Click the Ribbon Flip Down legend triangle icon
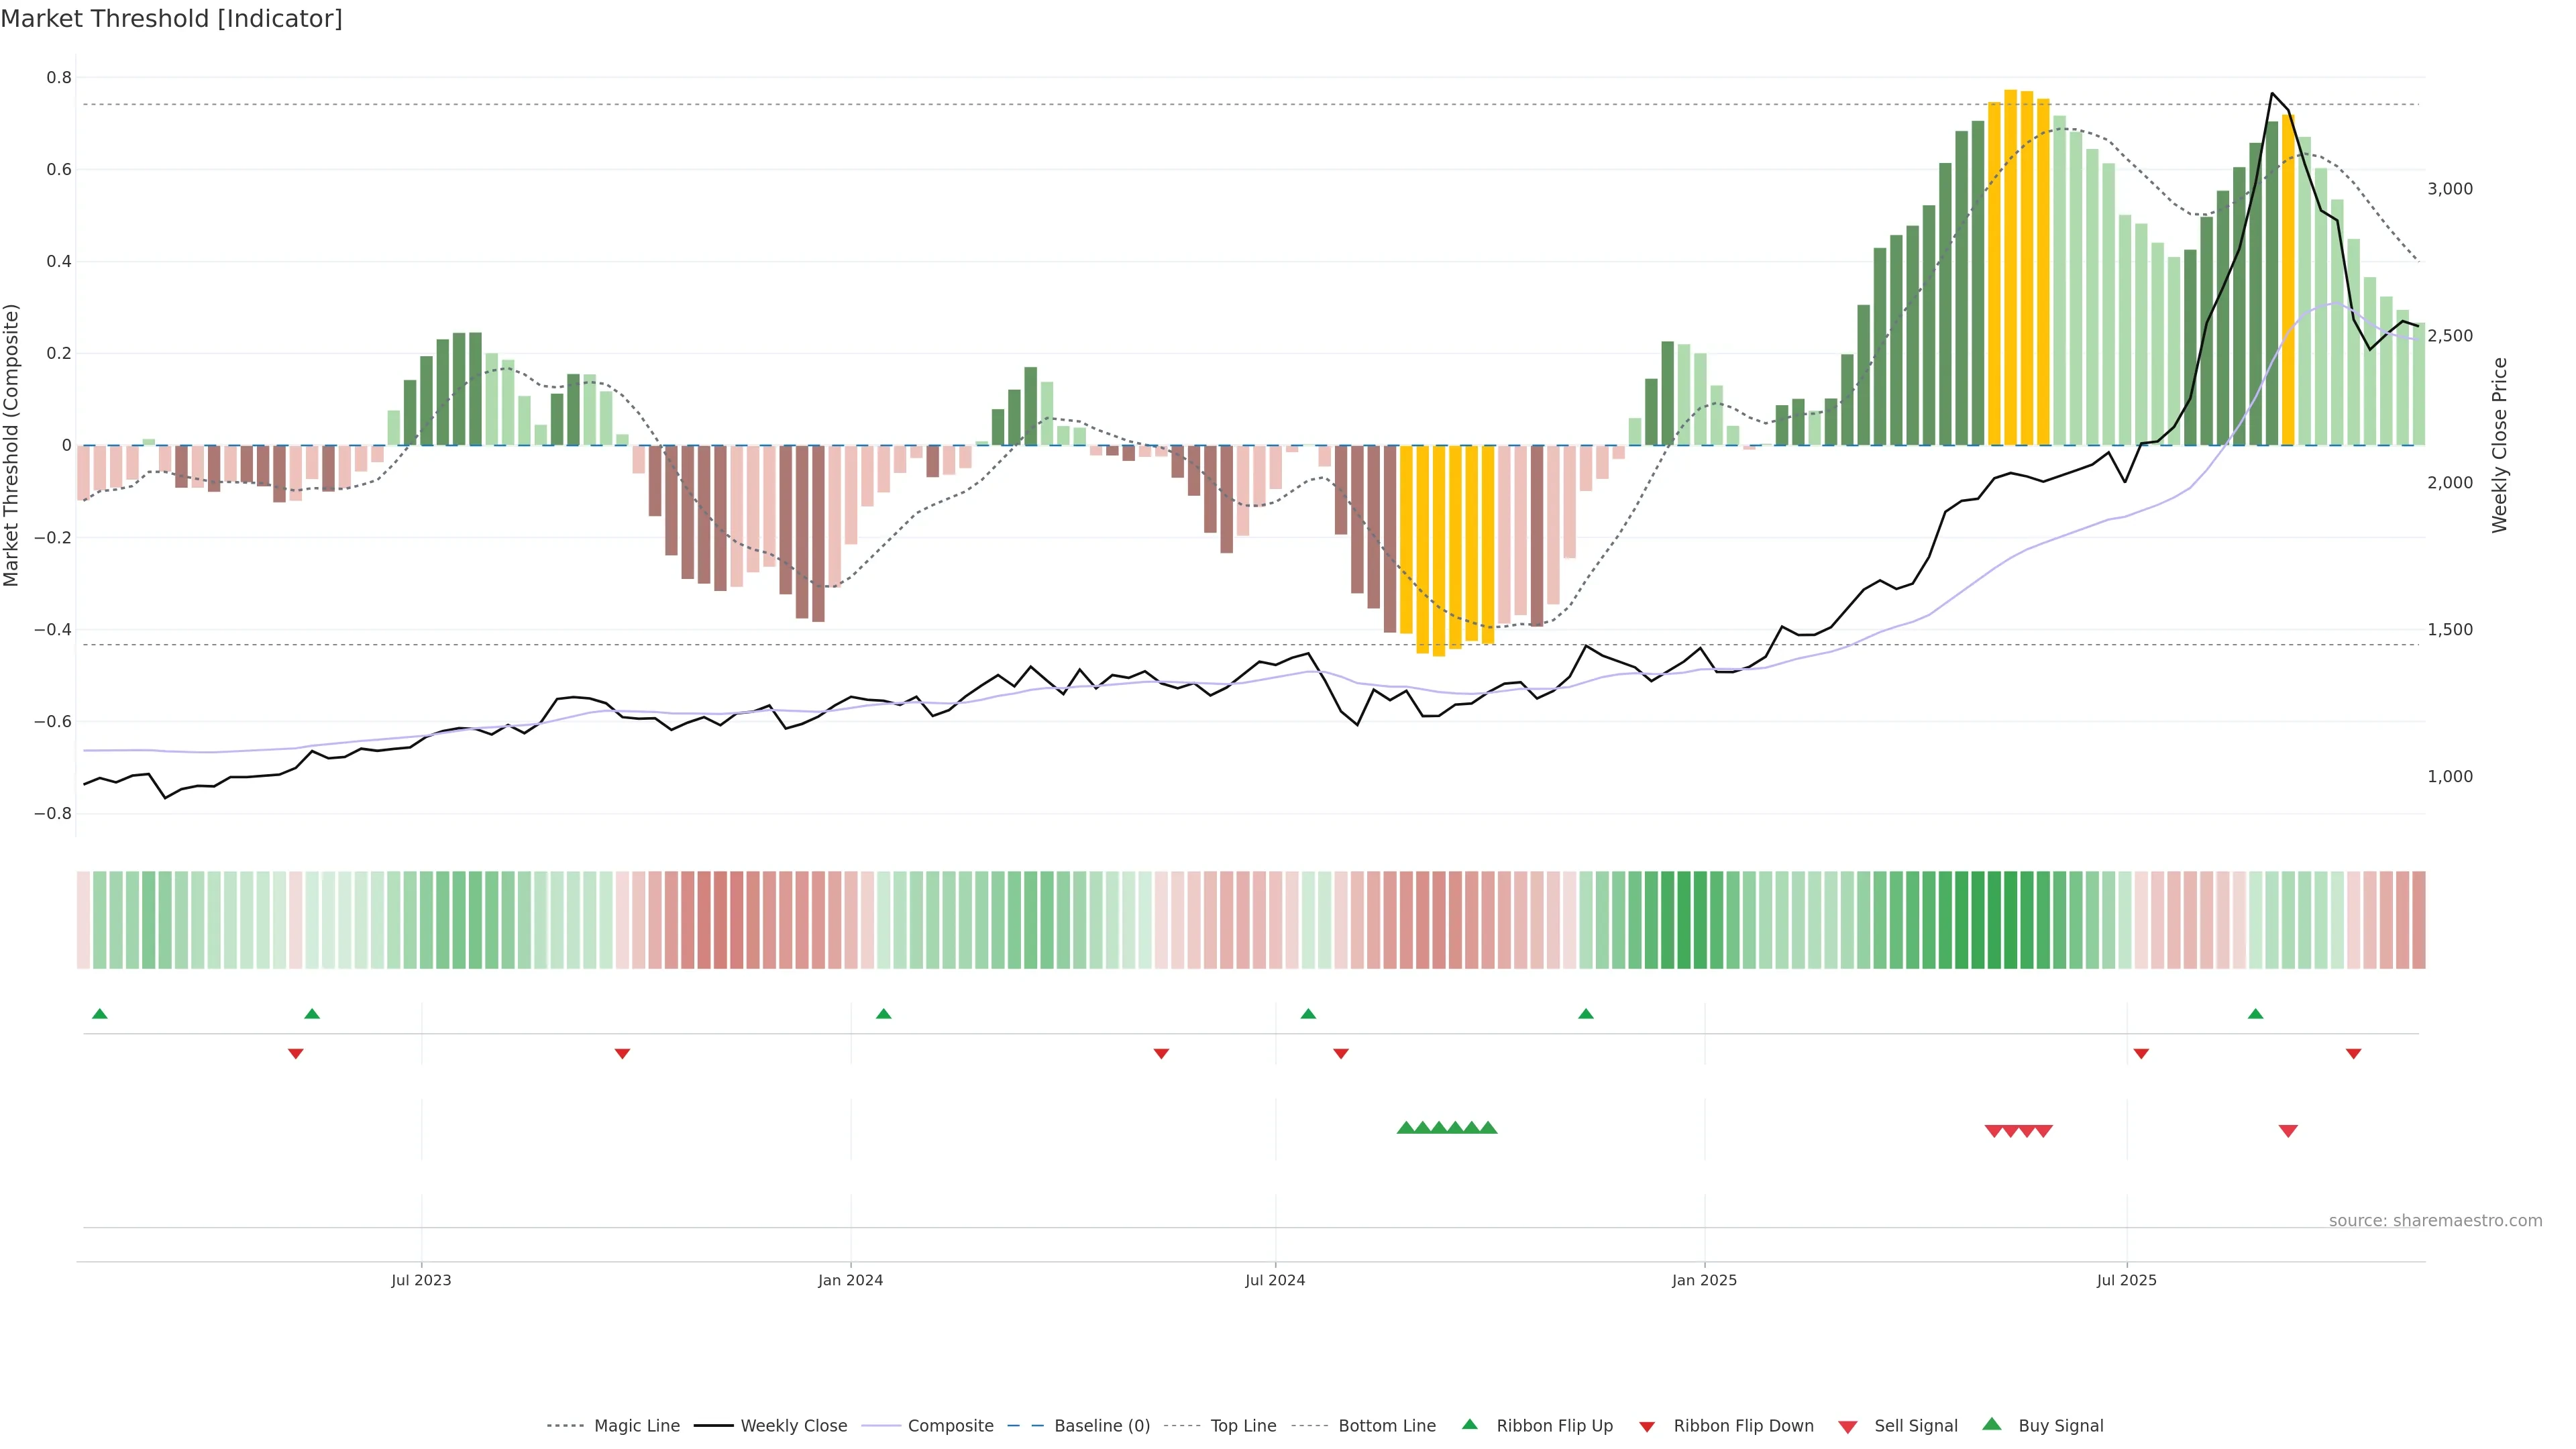2576x1449 pixels. [1647, 1426]
